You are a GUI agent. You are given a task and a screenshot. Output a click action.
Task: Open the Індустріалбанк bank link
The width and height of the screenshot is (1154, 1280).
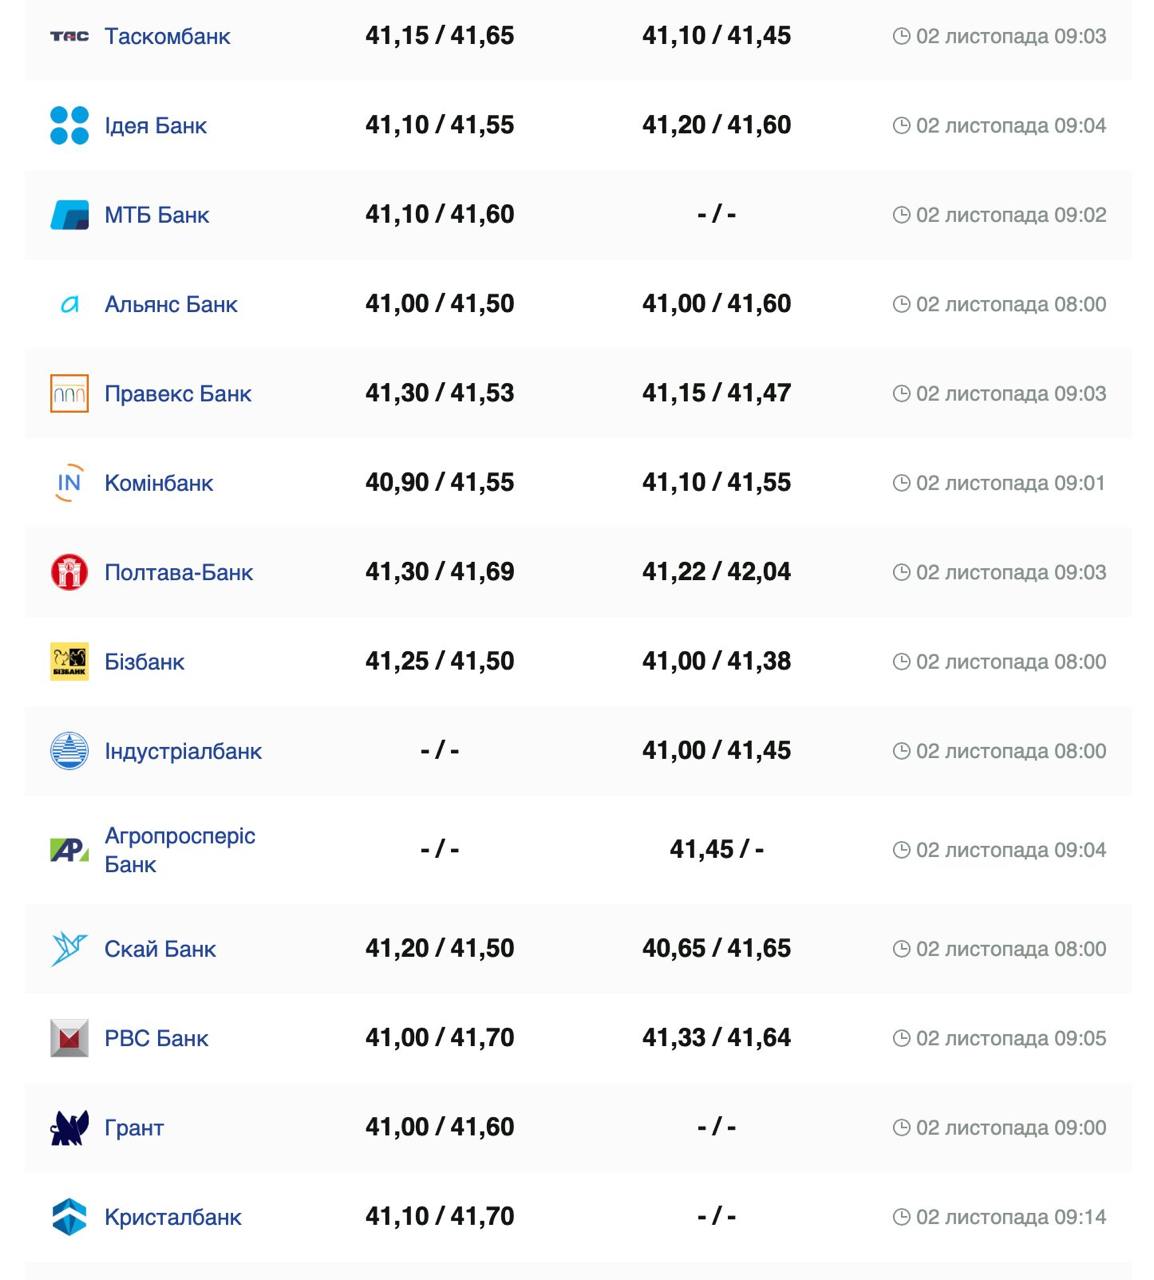(183, 751)
